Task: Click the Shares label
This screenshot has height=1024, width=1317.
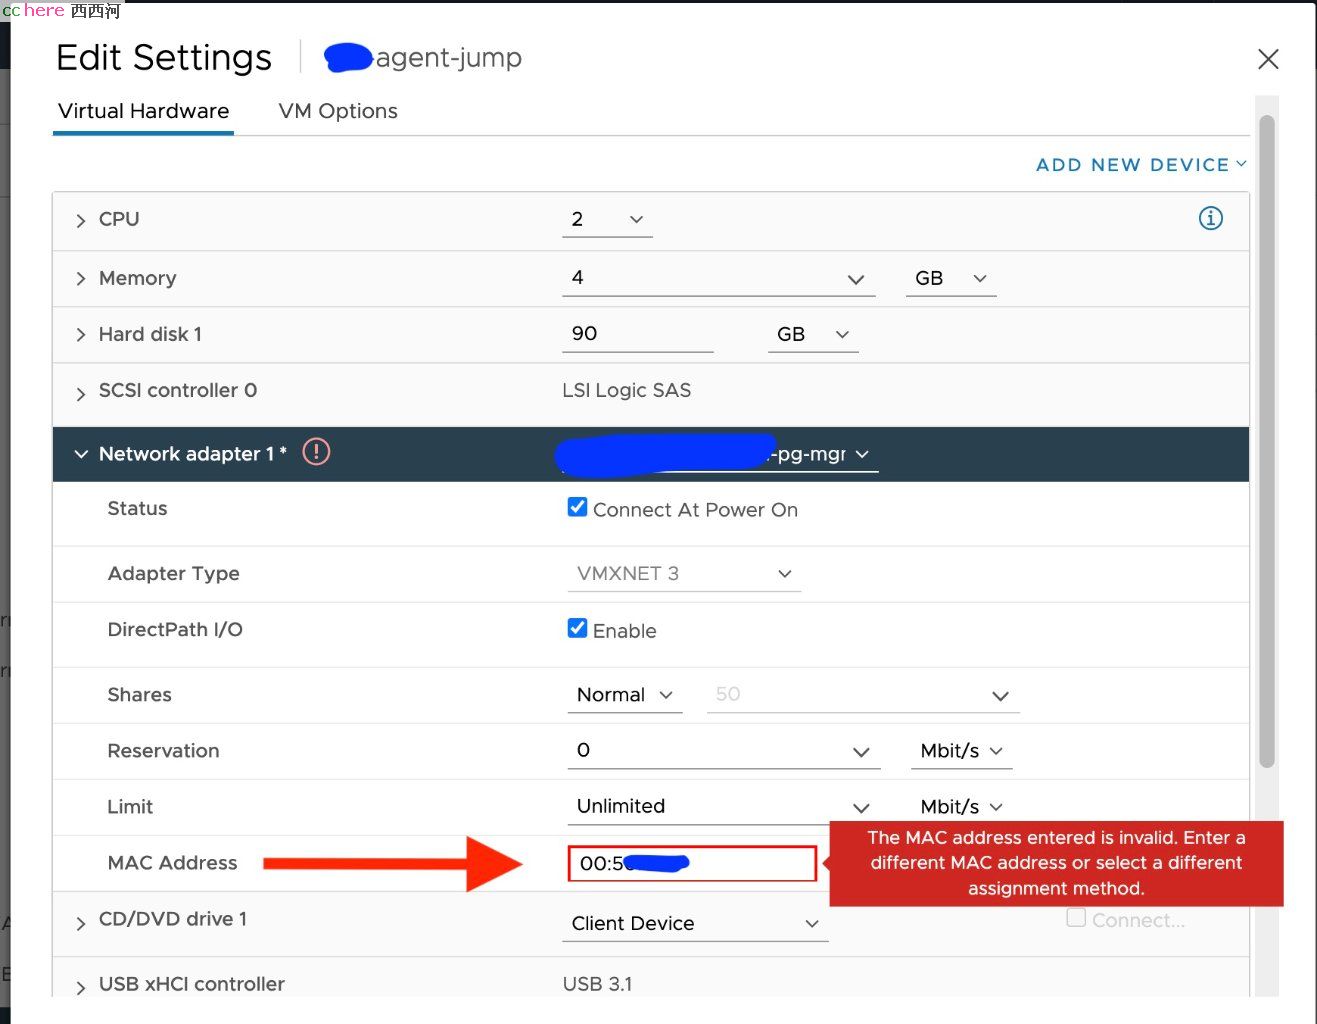Action: click(x=139, y=695)
